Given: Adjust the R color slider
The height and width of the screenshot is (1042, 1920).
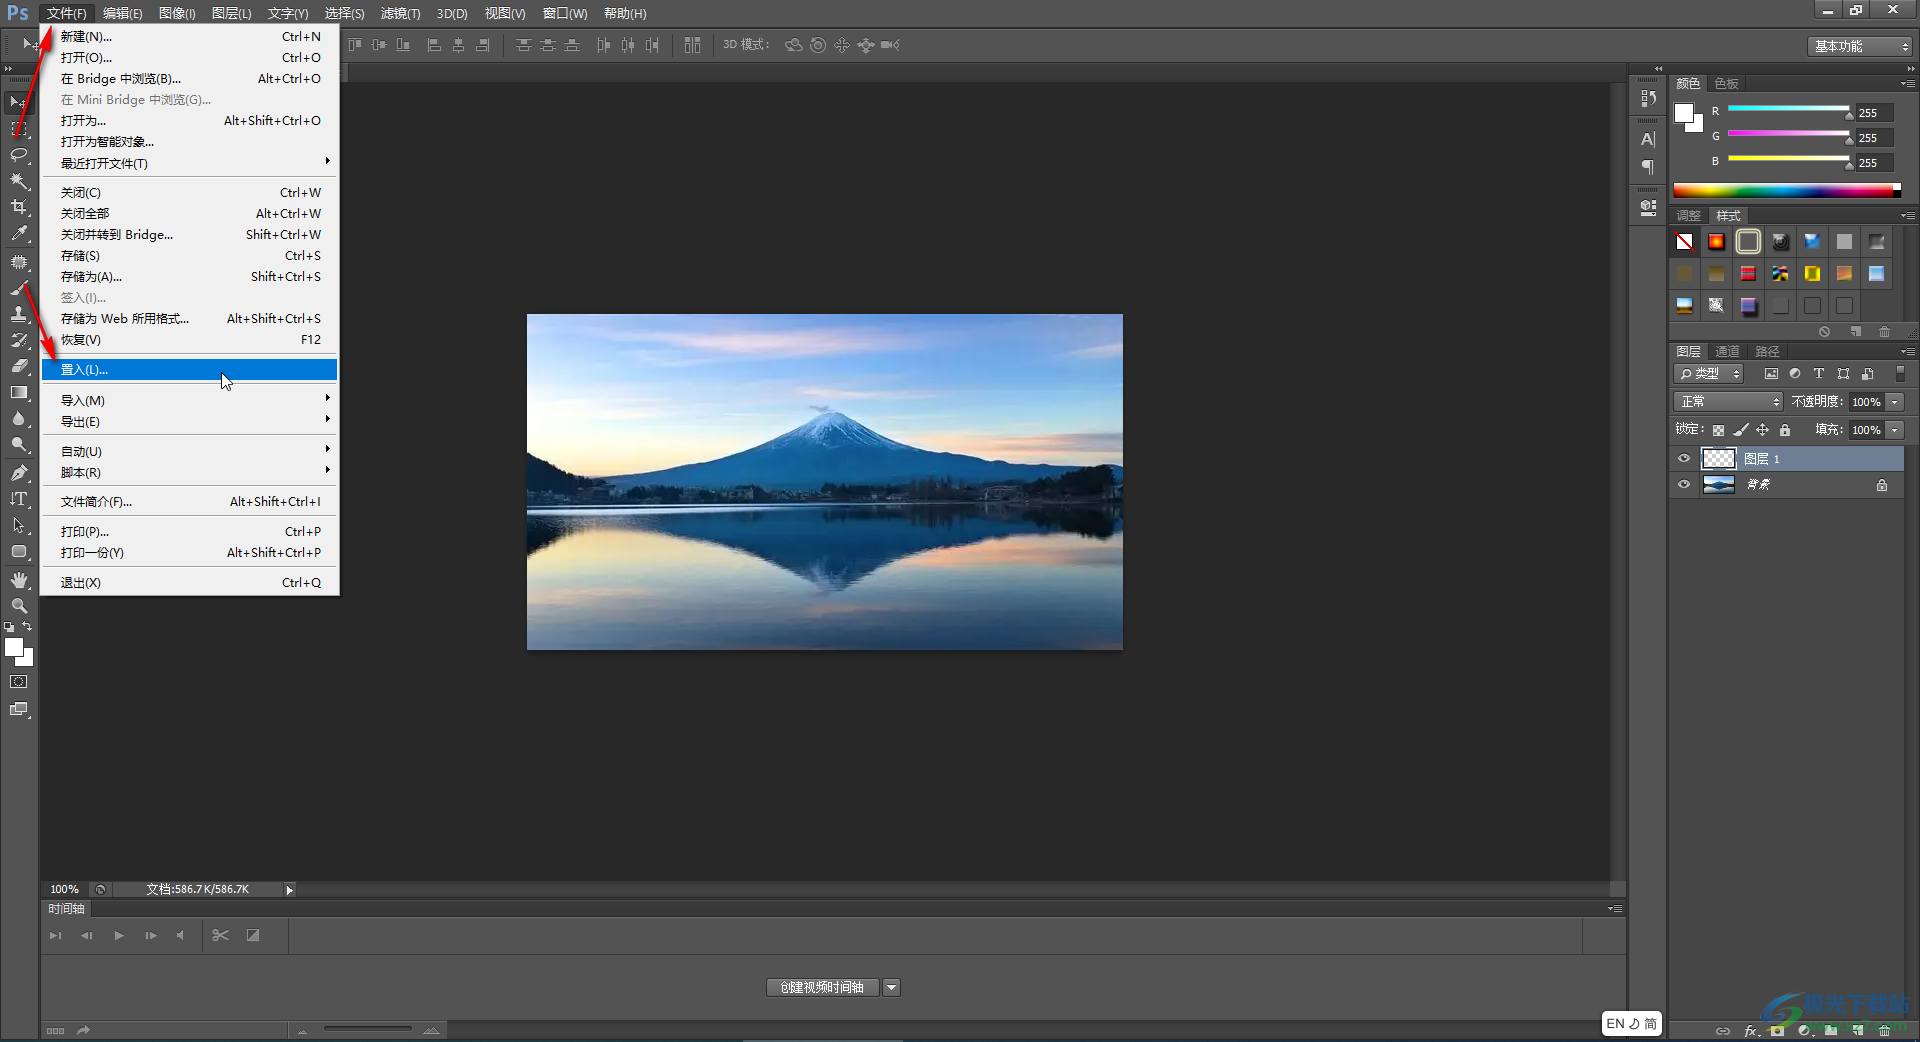Looking at the screenshot, I should pos(1789,110).
